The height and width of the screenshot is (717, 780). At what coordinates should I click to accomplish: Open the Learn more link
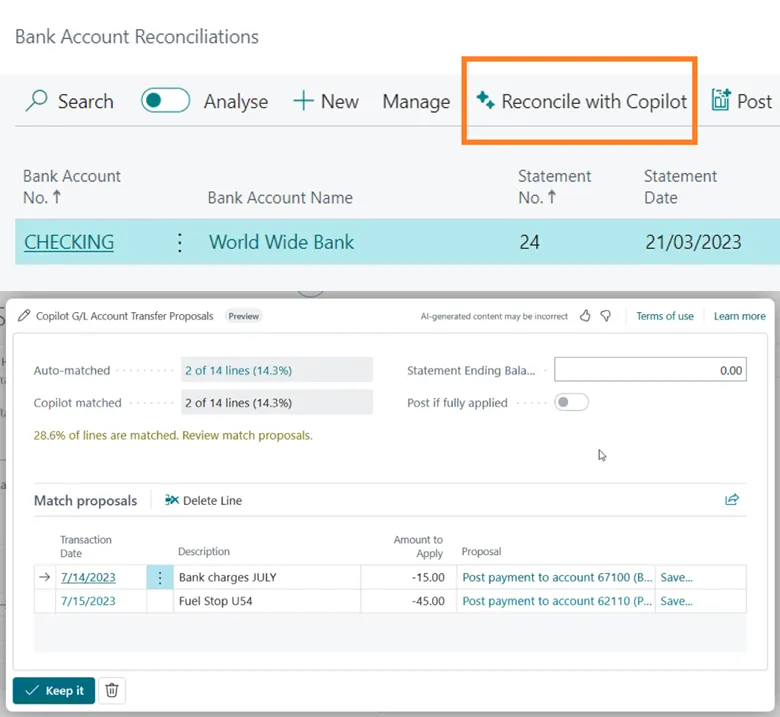click(x=739, y=316)
